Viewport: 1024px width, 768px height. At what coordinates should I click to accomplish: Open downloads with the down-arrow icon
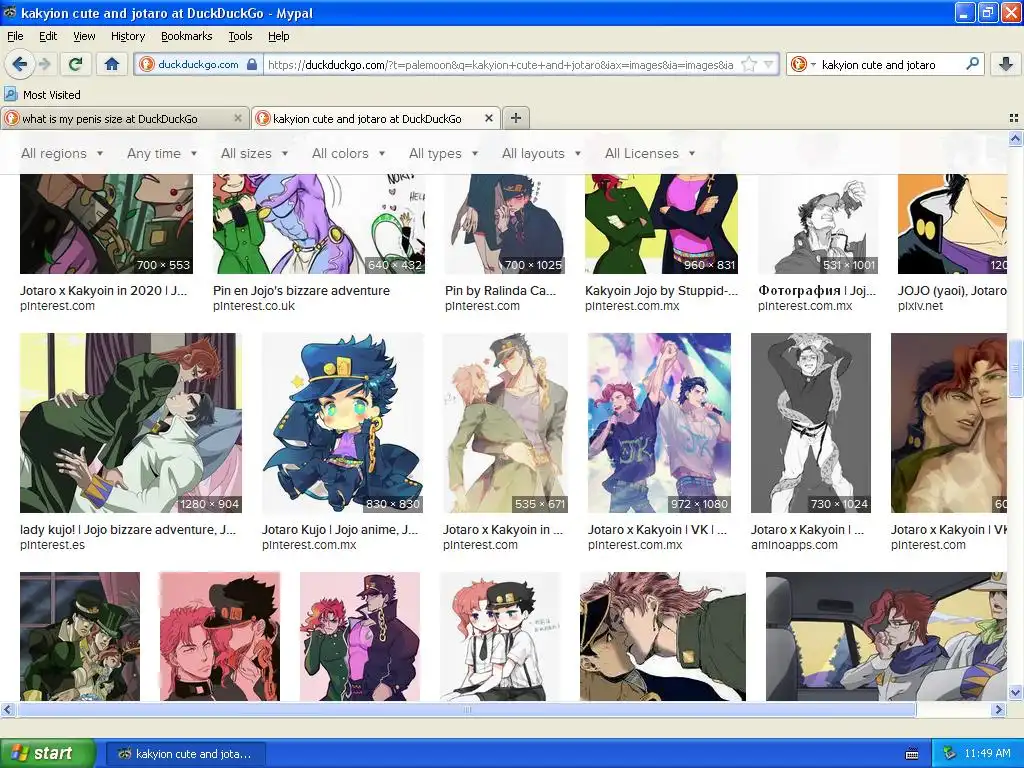coord(1006,64)
